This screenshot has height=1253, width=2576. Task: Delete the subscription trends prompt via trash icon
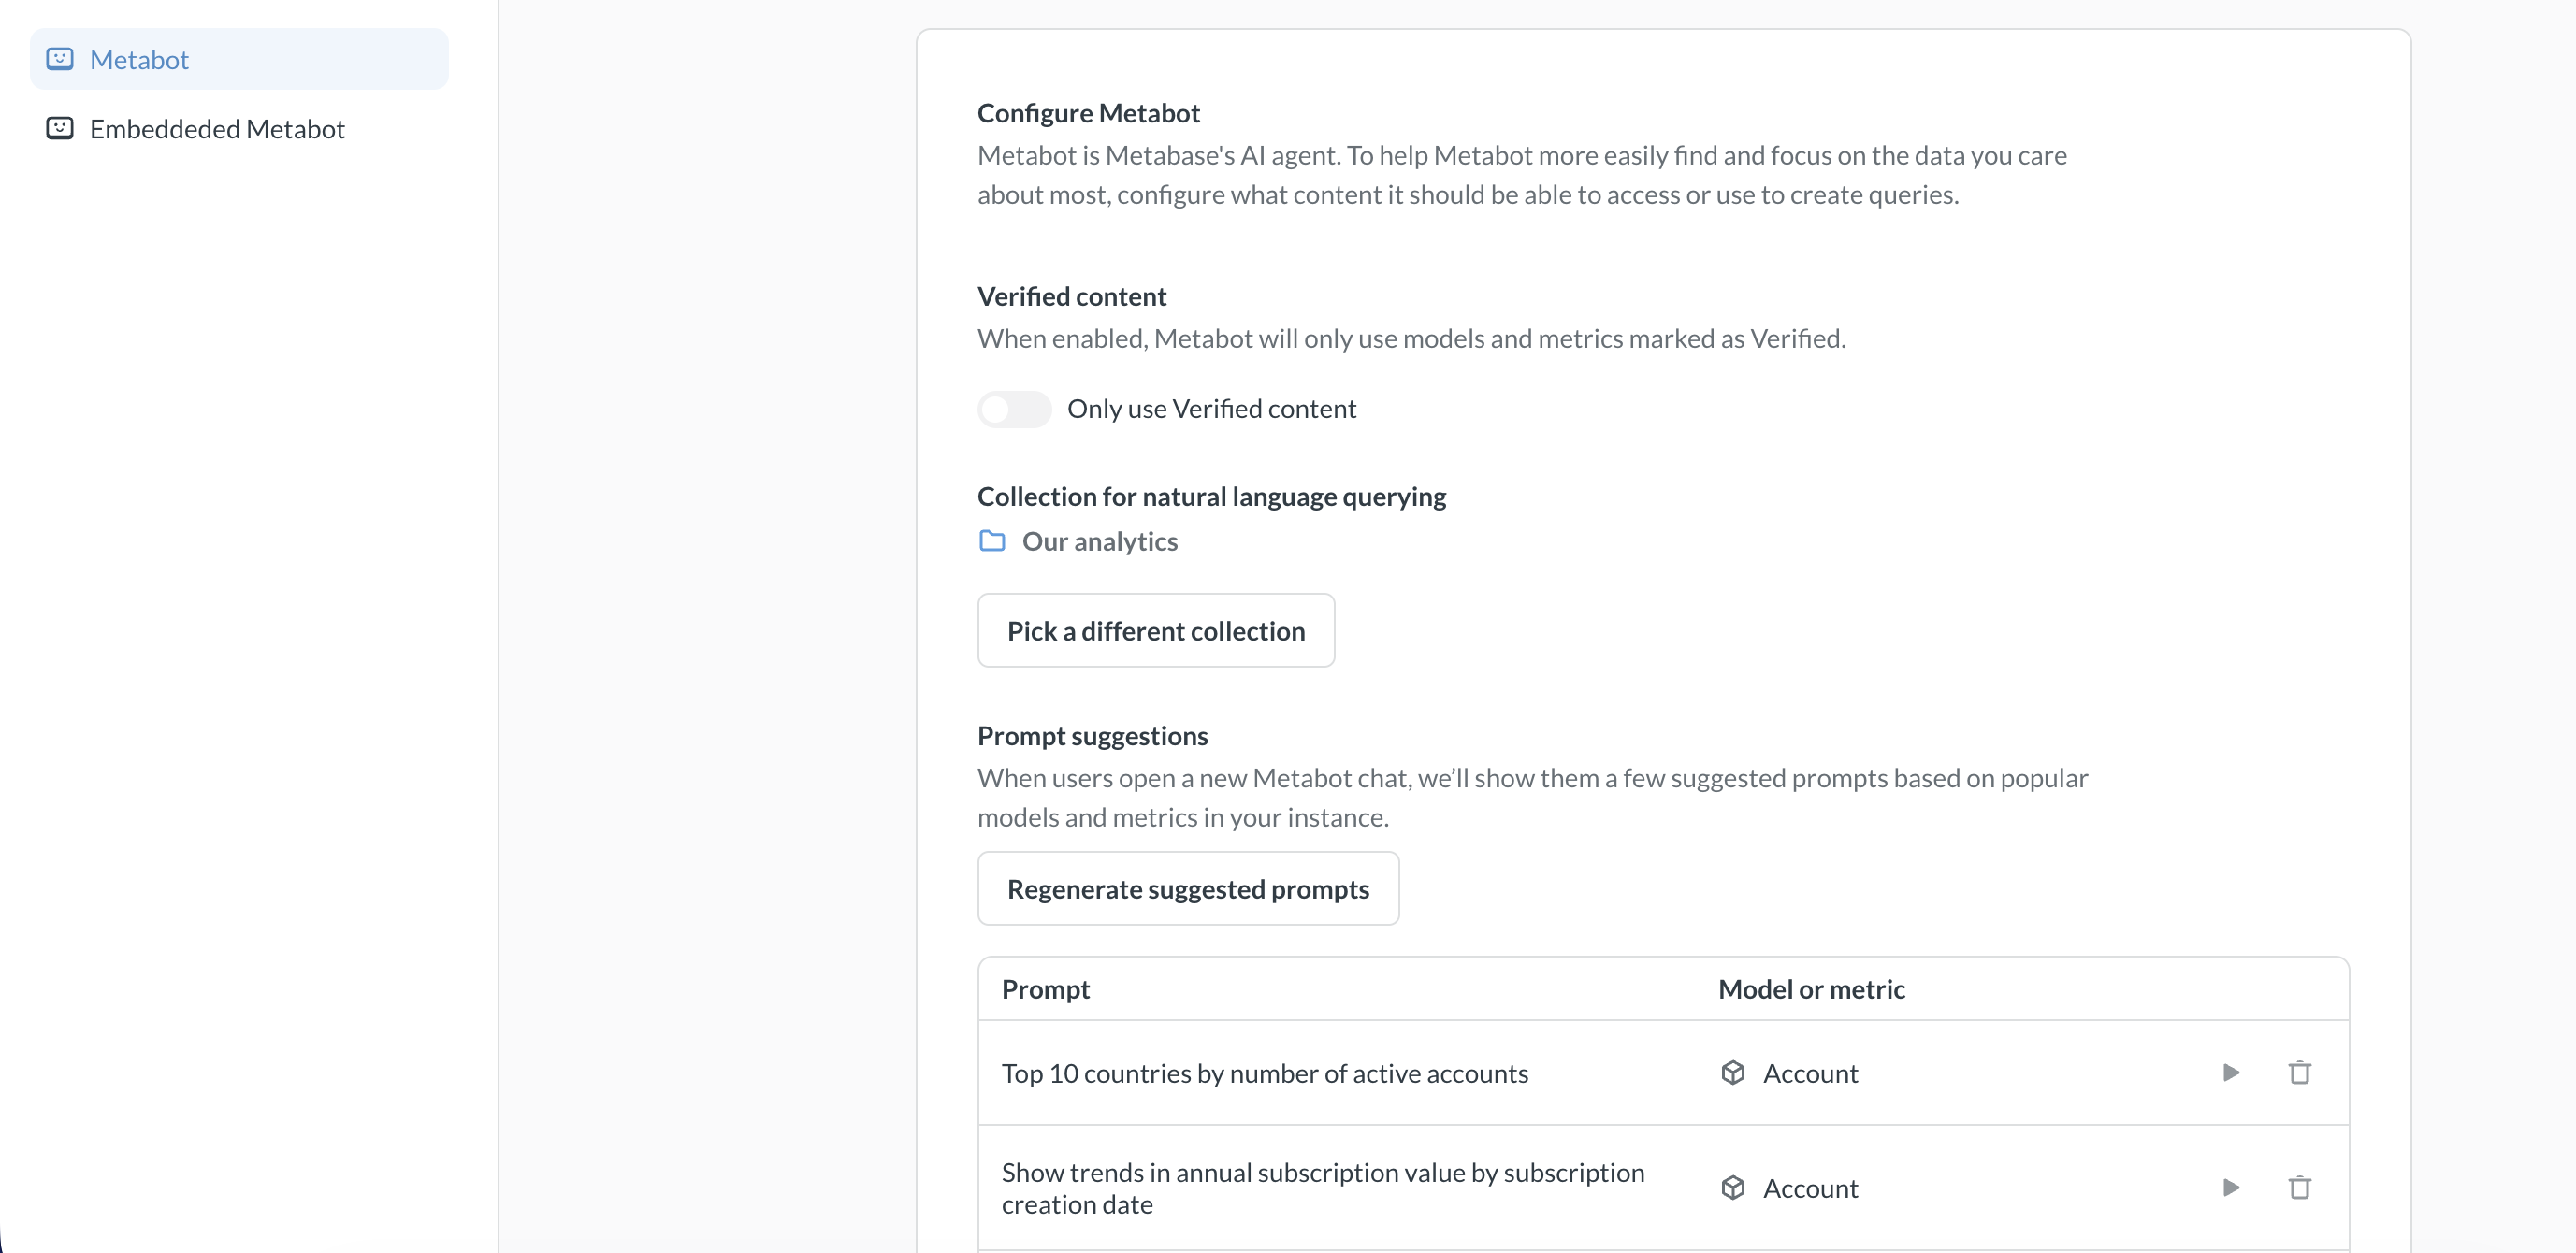(2300, 1187)
